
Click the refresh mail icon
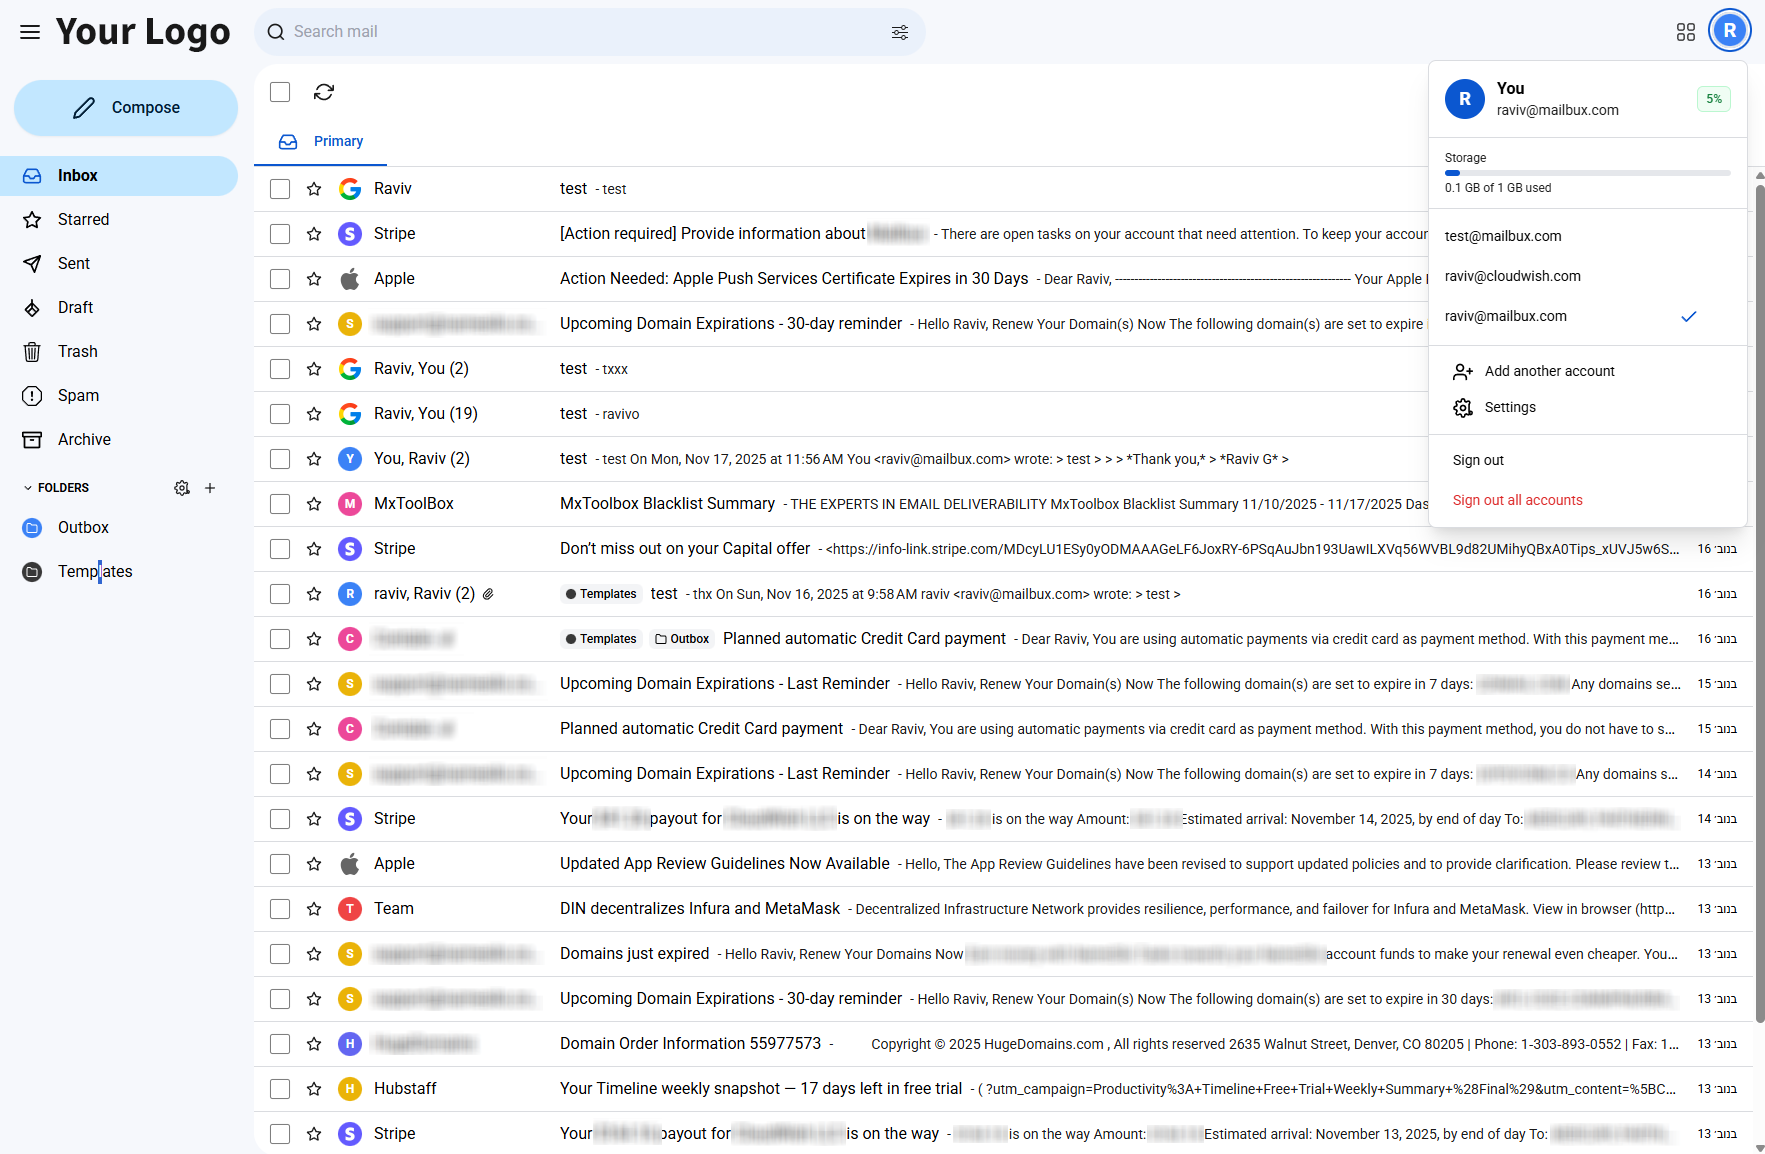[x=324, y=92]
